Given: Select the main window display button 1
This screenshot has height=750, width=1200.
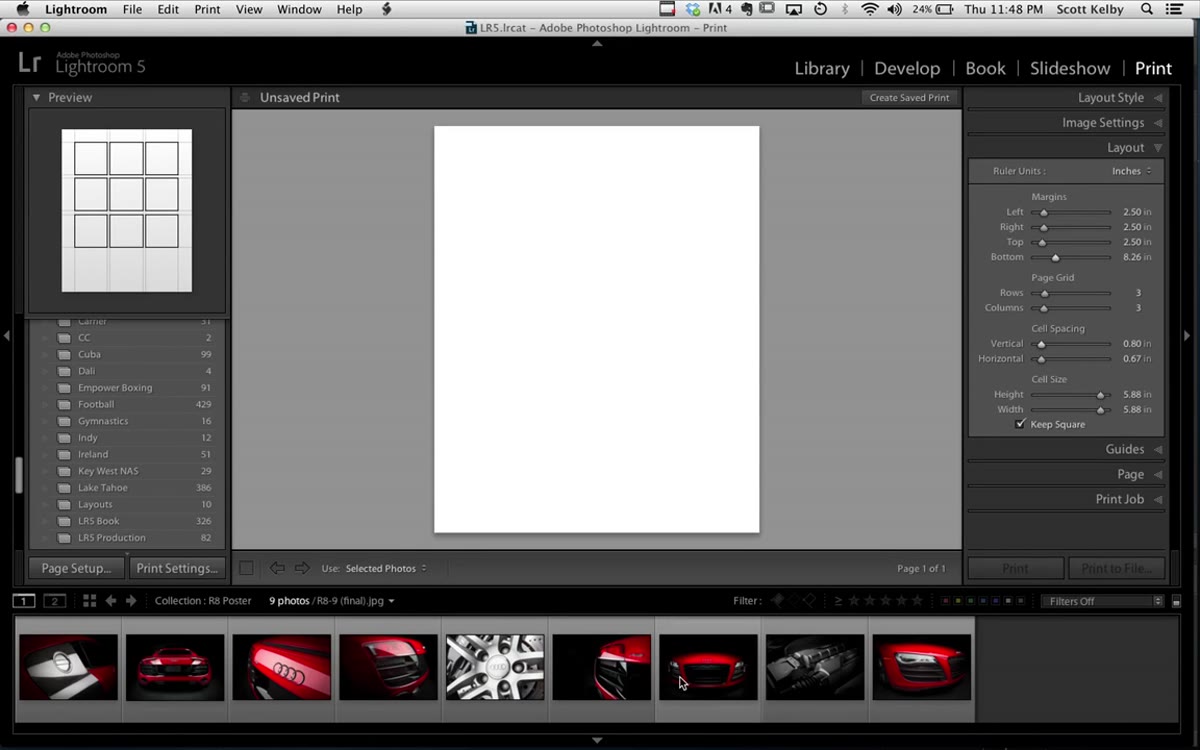Looking at the screenshot, I should [x=23, y=601].
